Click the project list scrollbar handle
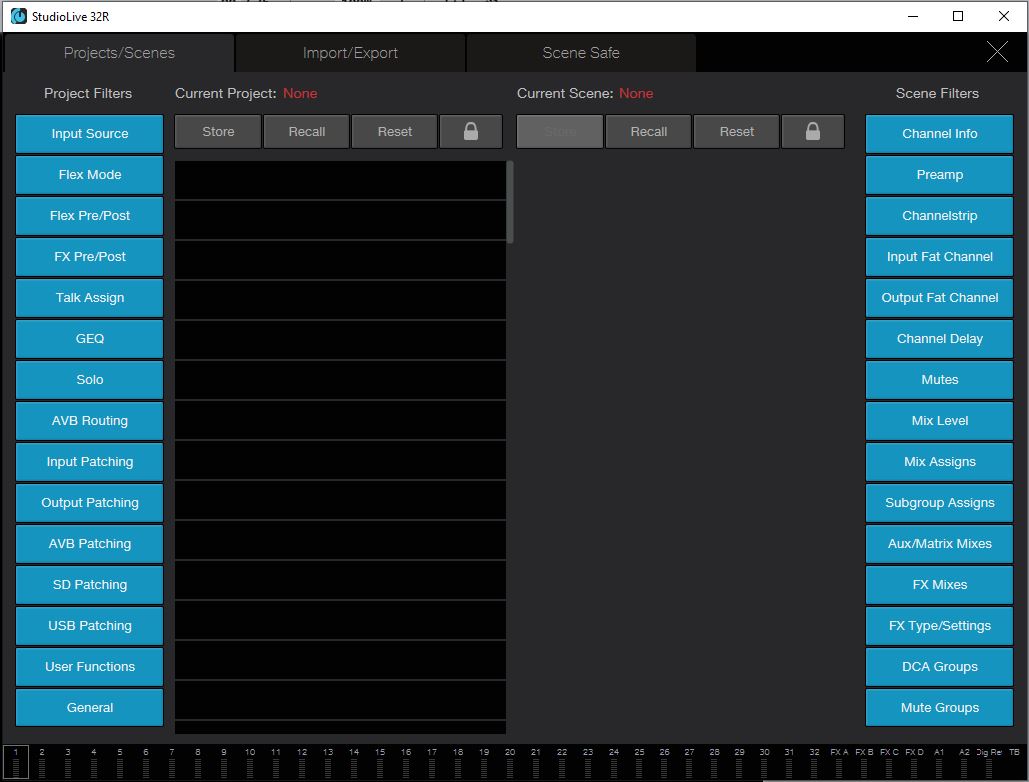This screenshot has width=1029, height=782. (510, 202)
